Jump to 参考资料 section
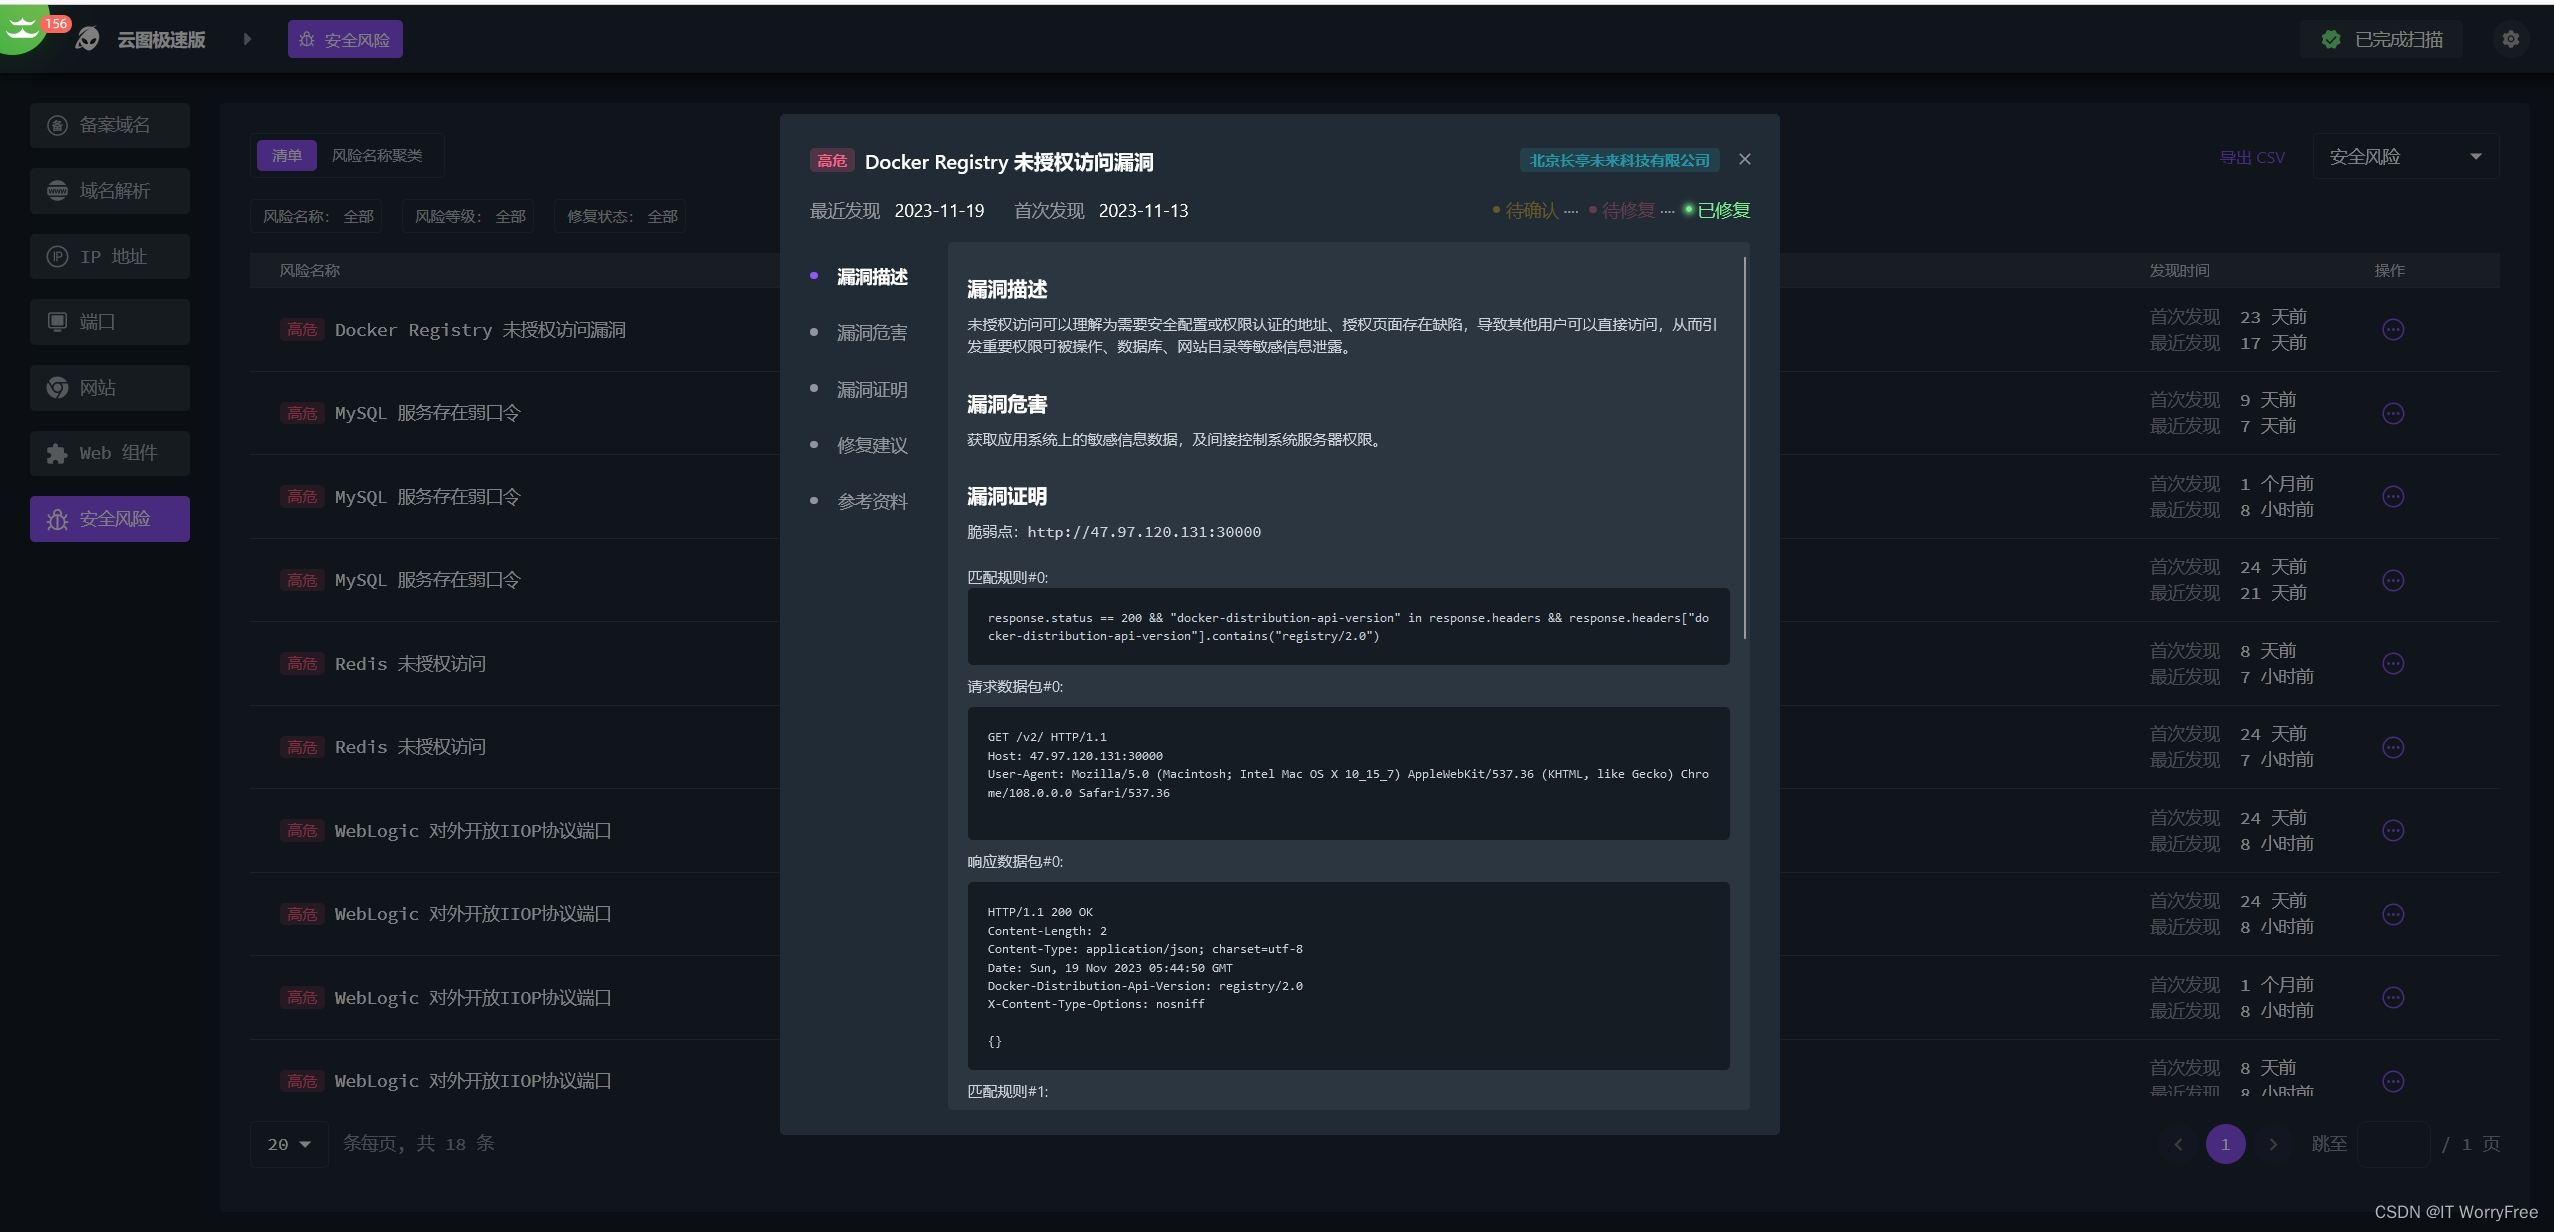The width and height of the screenshot is (2554, 1232). point(872,502)
